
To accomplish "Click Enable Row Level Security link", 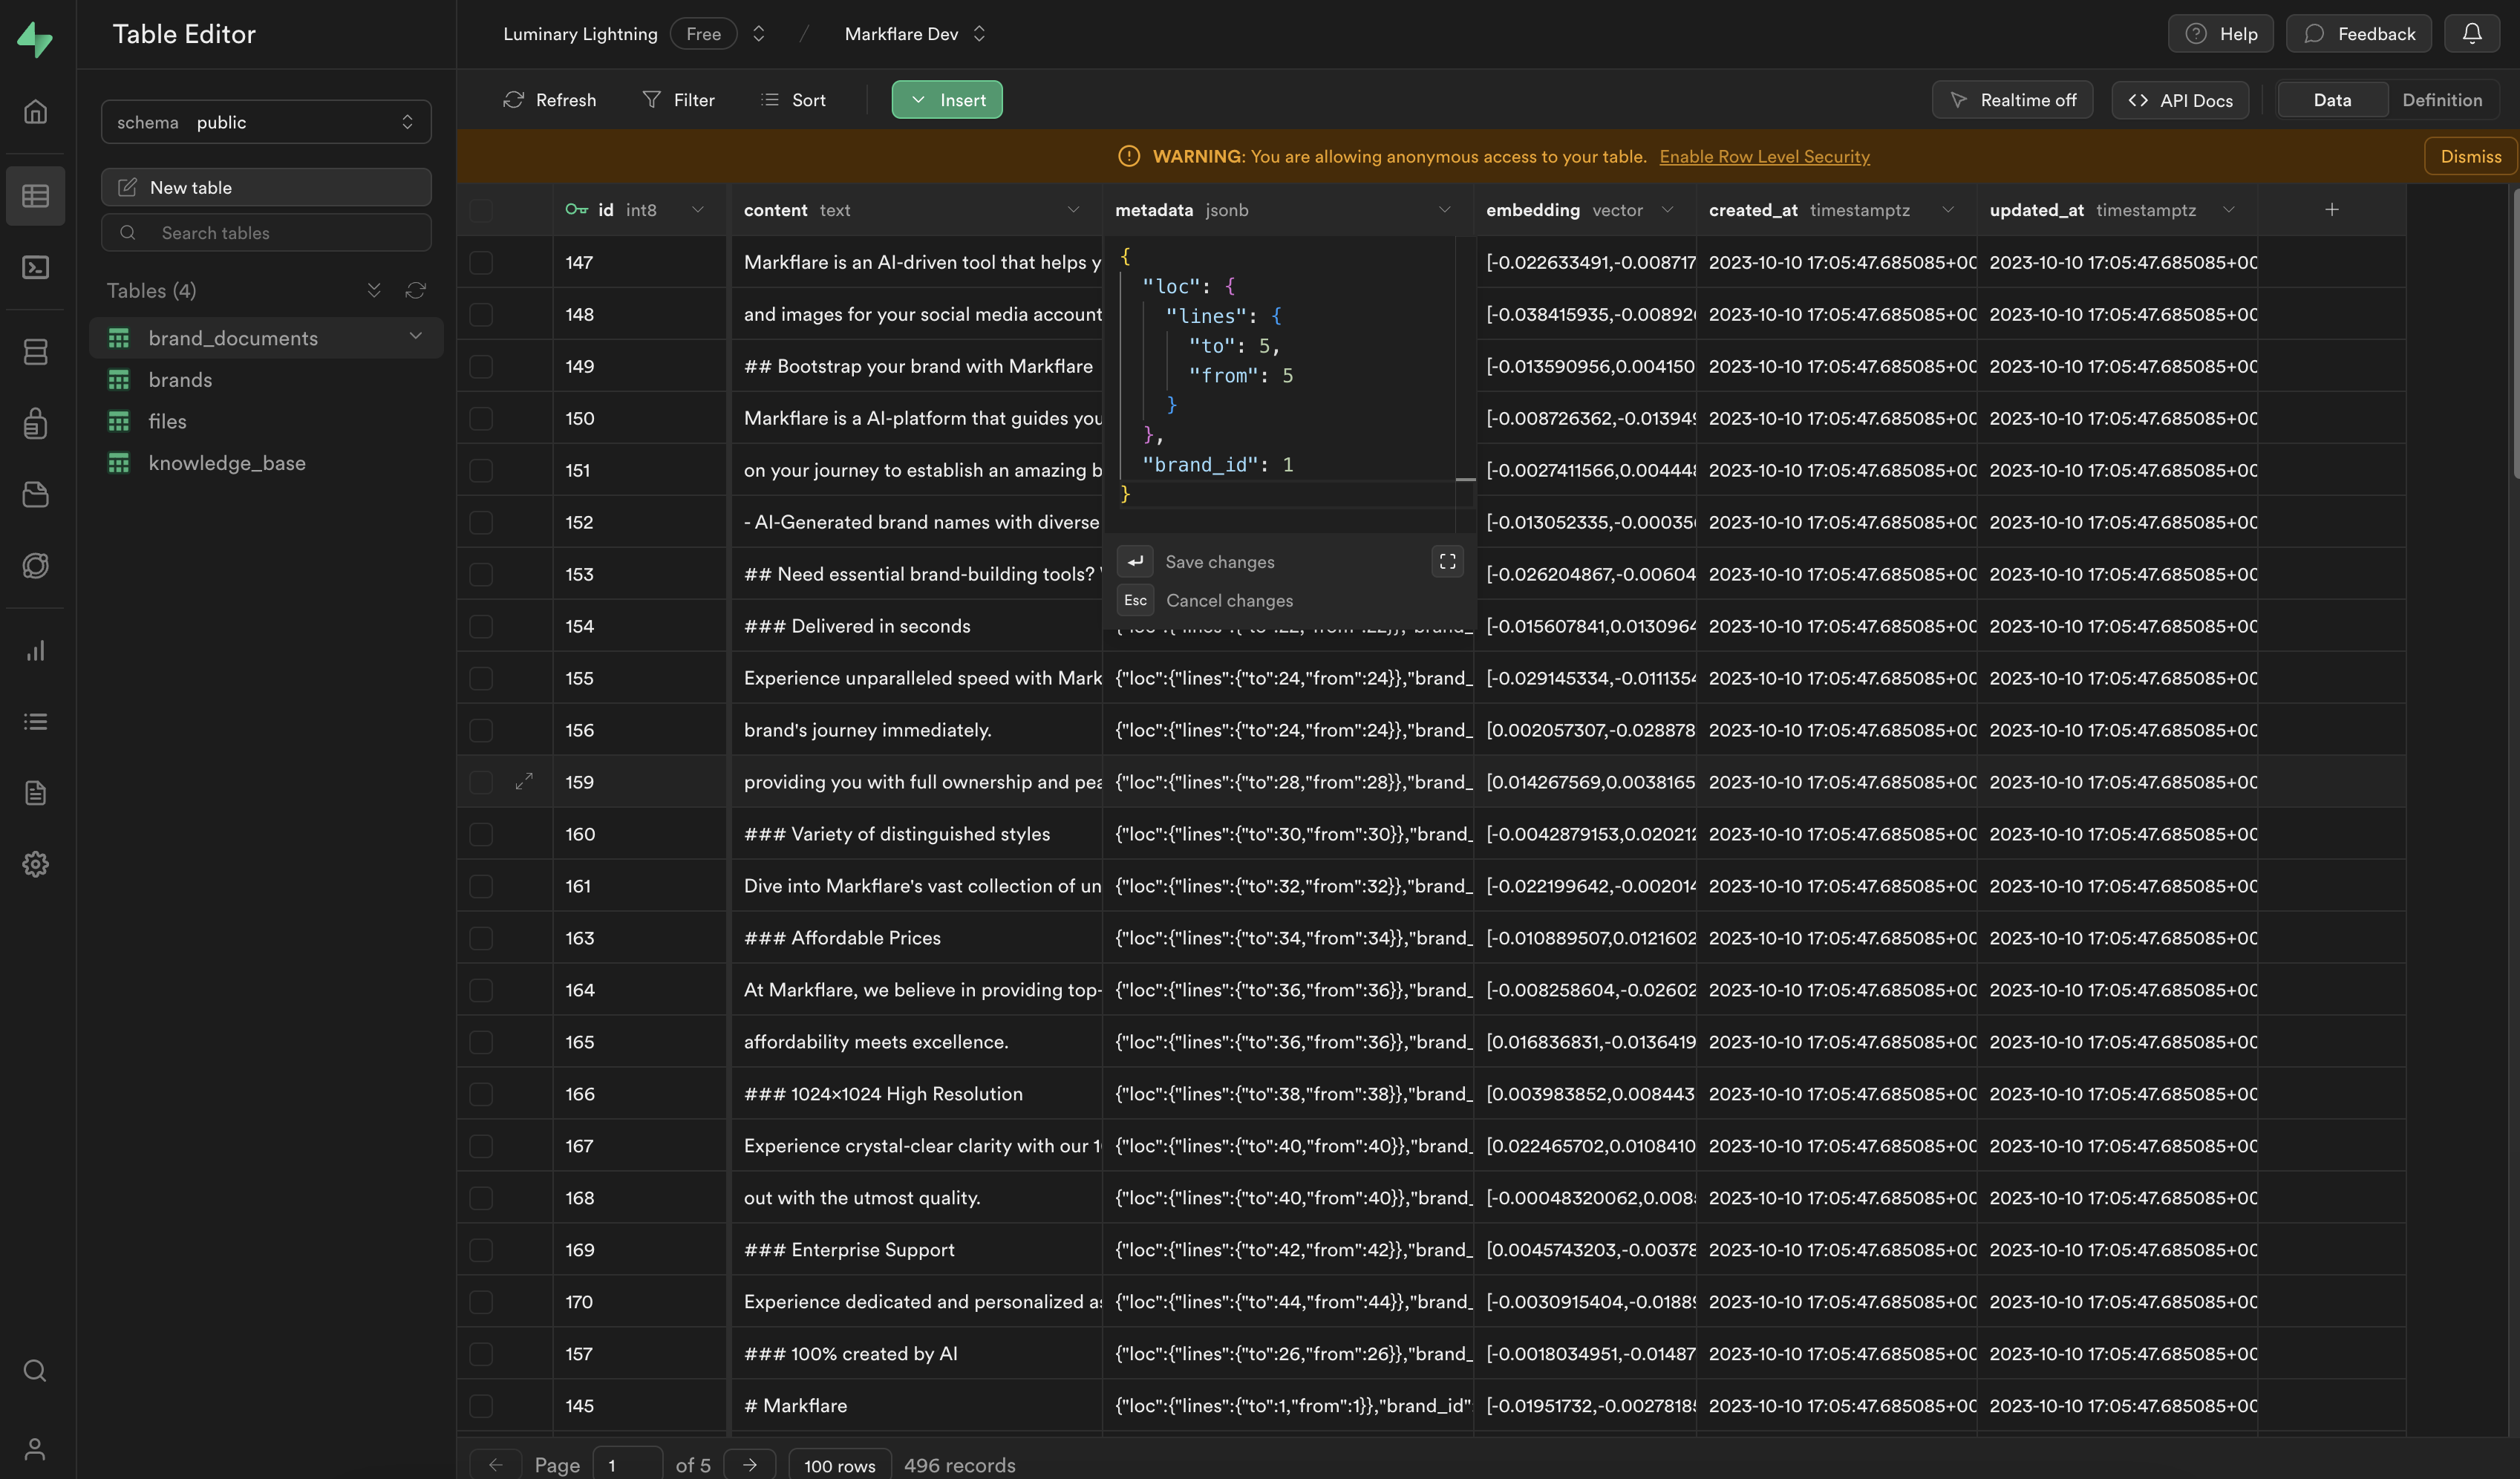I will pos(1765,157).
